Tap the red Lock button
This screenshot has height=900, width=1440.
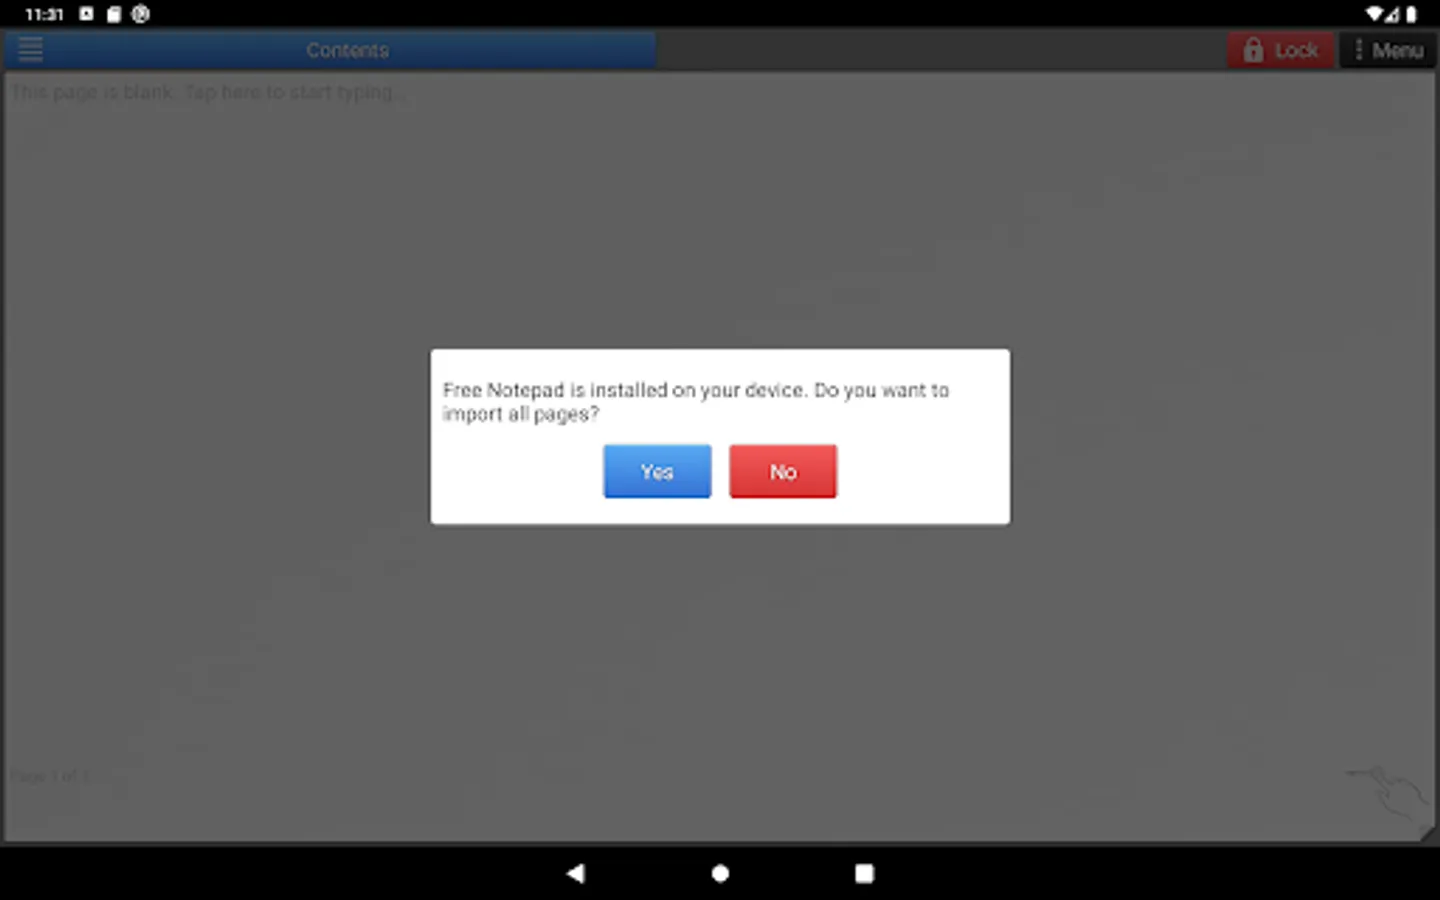(1281, 50)
